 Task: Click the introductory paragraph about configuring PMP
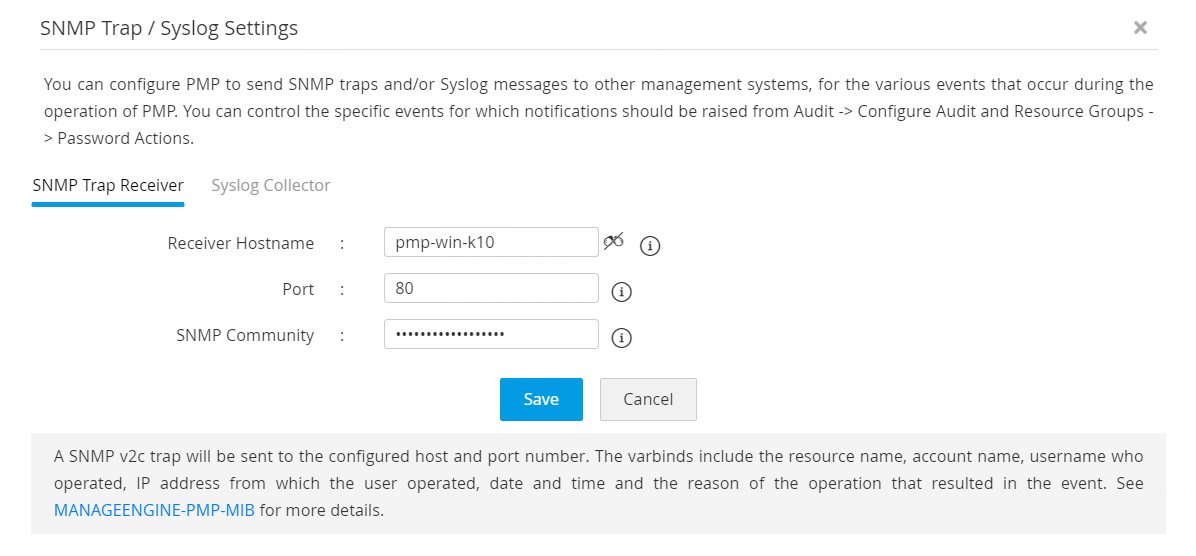(x=598, y=111)
